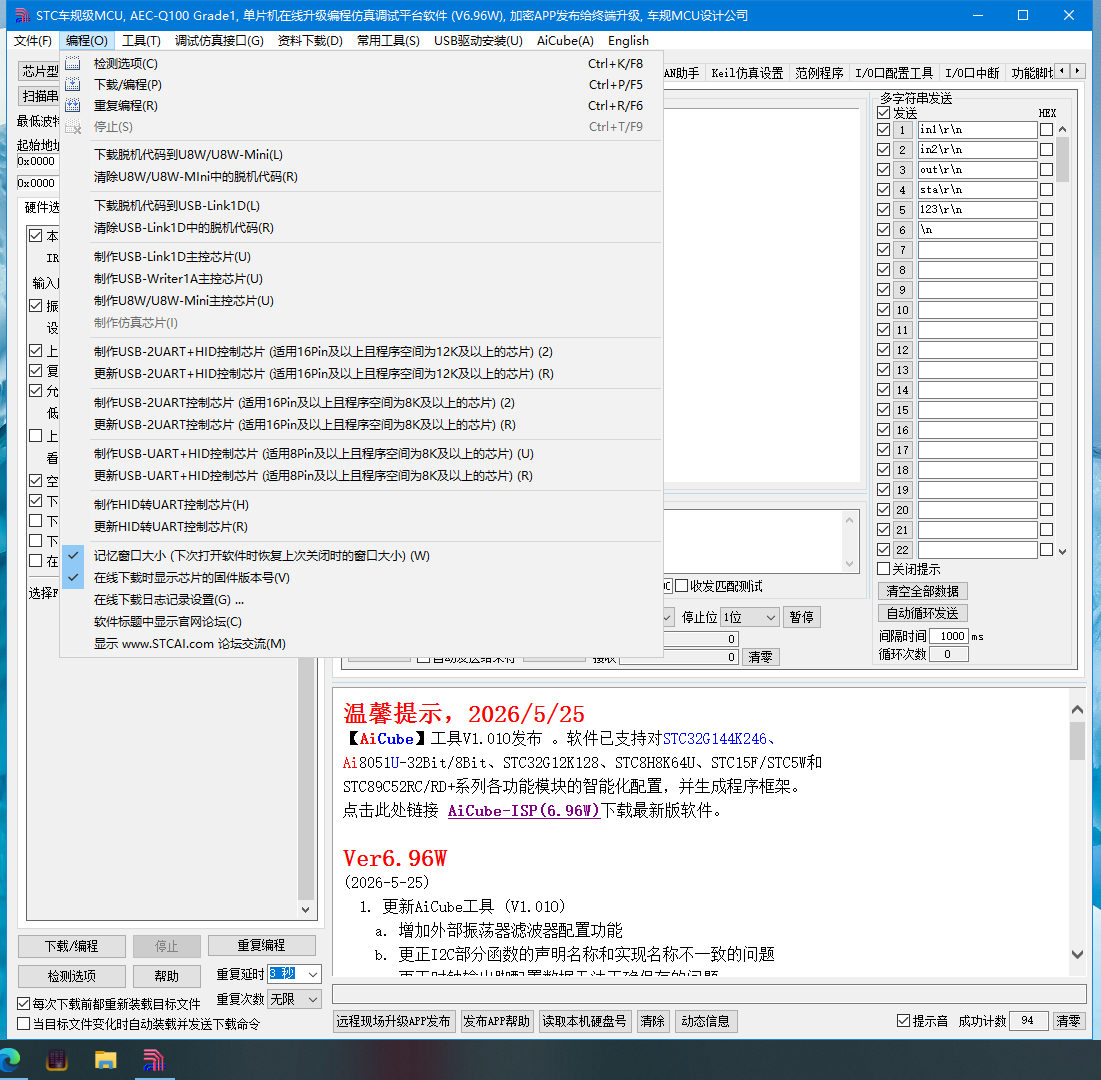This screenshot has height=1080, width=1101.
Task: Click the 暂停 button
Action: [x=801, y=617]
